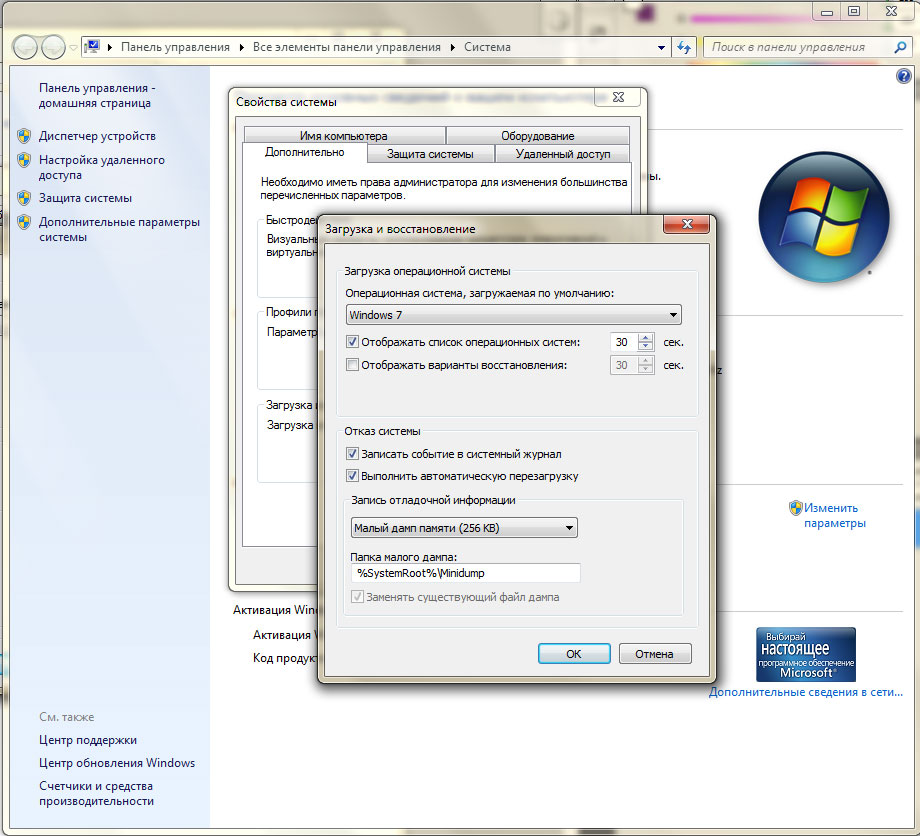Open the default operating system Windows 7 dropdown
The height and width of the screenshot is (836, 920).
513,315
